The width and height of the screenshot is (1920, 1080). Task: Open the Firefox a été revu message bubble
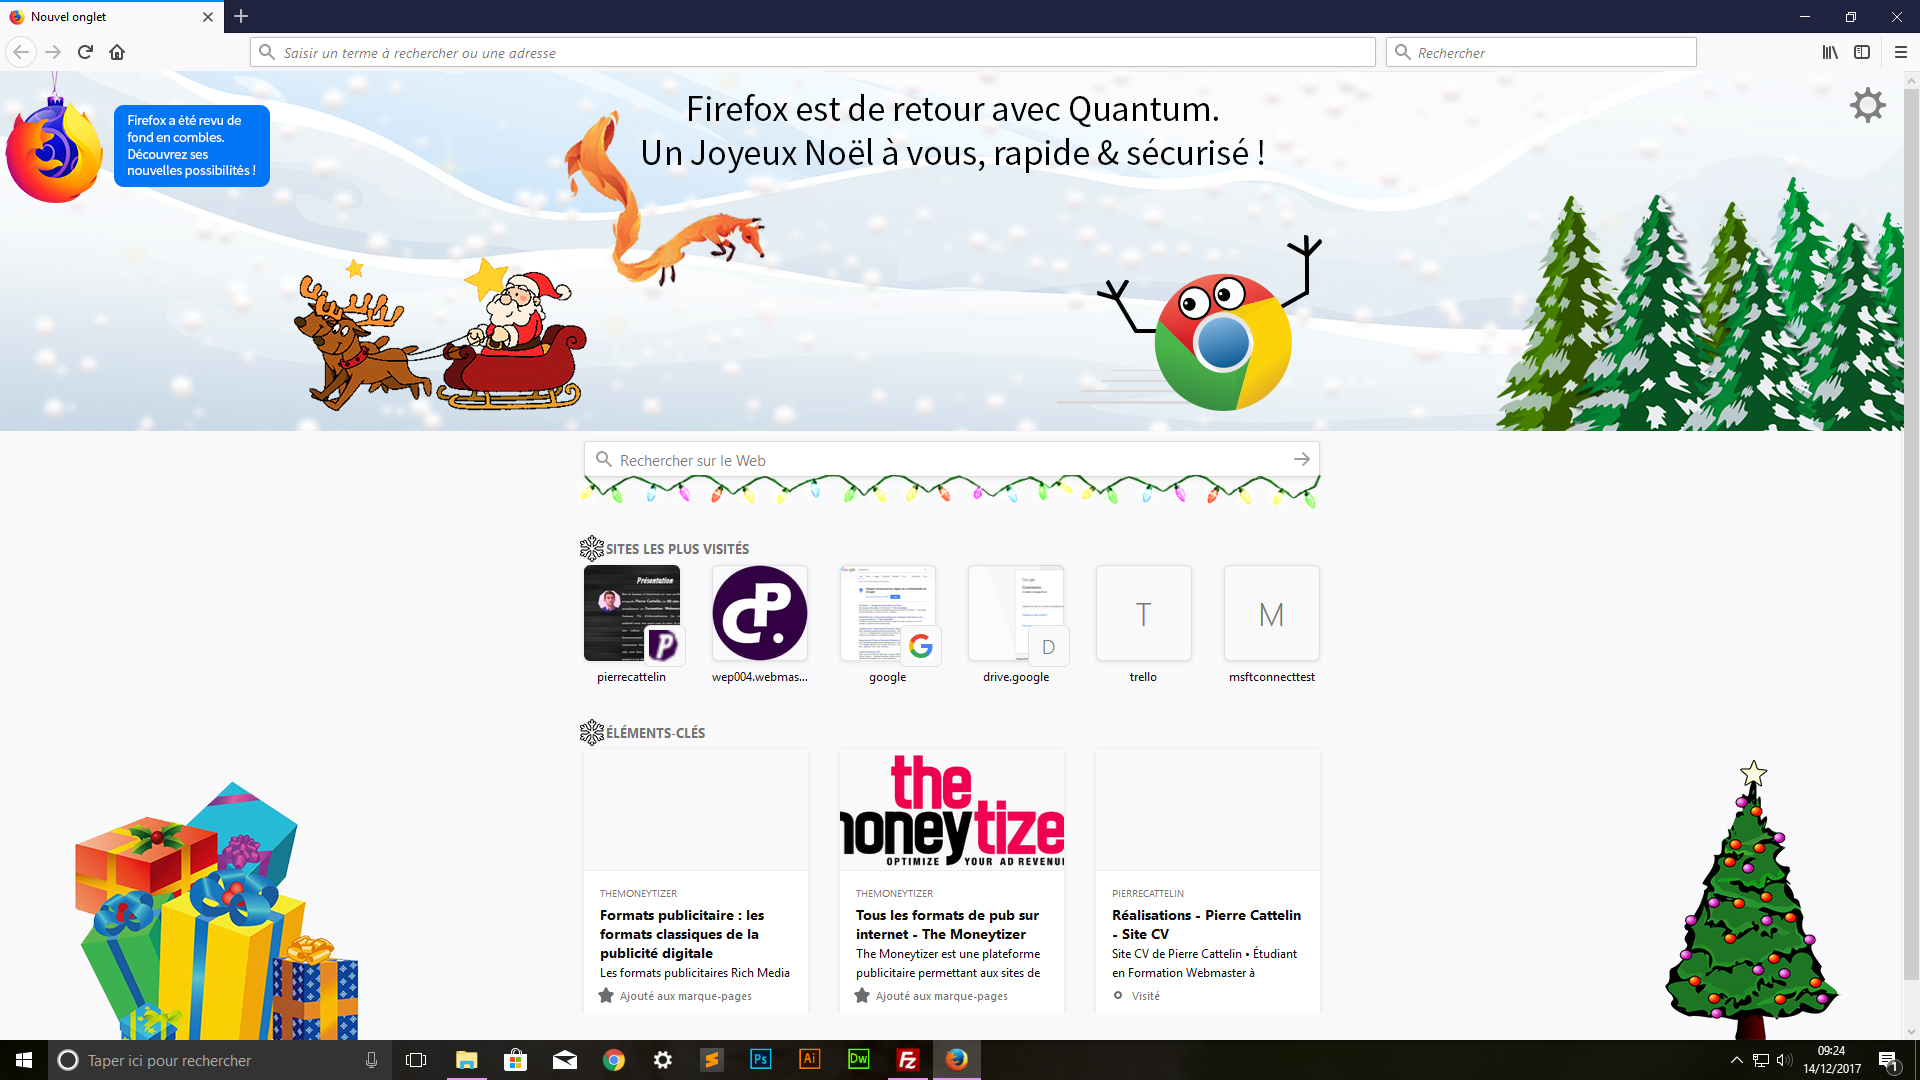click(x=192, y=145)
